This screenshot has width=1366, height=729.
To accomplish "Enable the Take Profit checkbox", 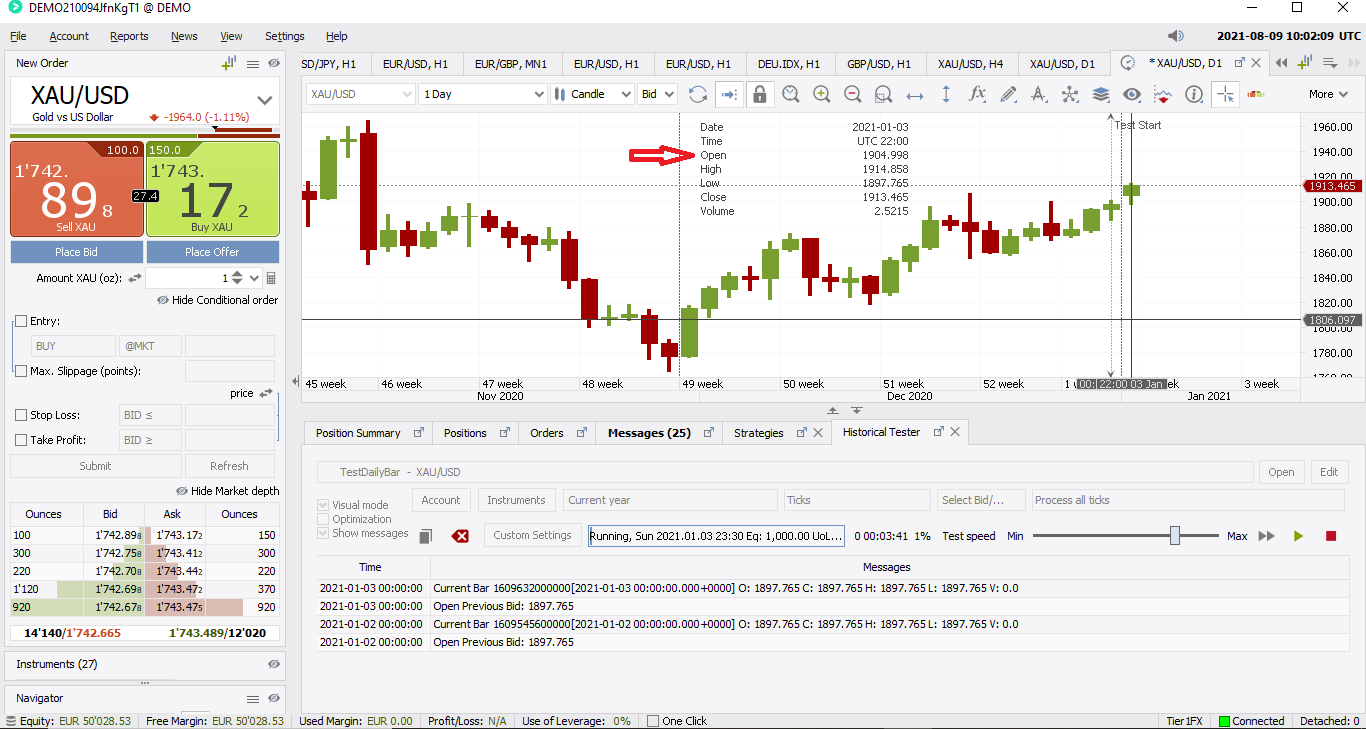I will [x=21, y=440].
